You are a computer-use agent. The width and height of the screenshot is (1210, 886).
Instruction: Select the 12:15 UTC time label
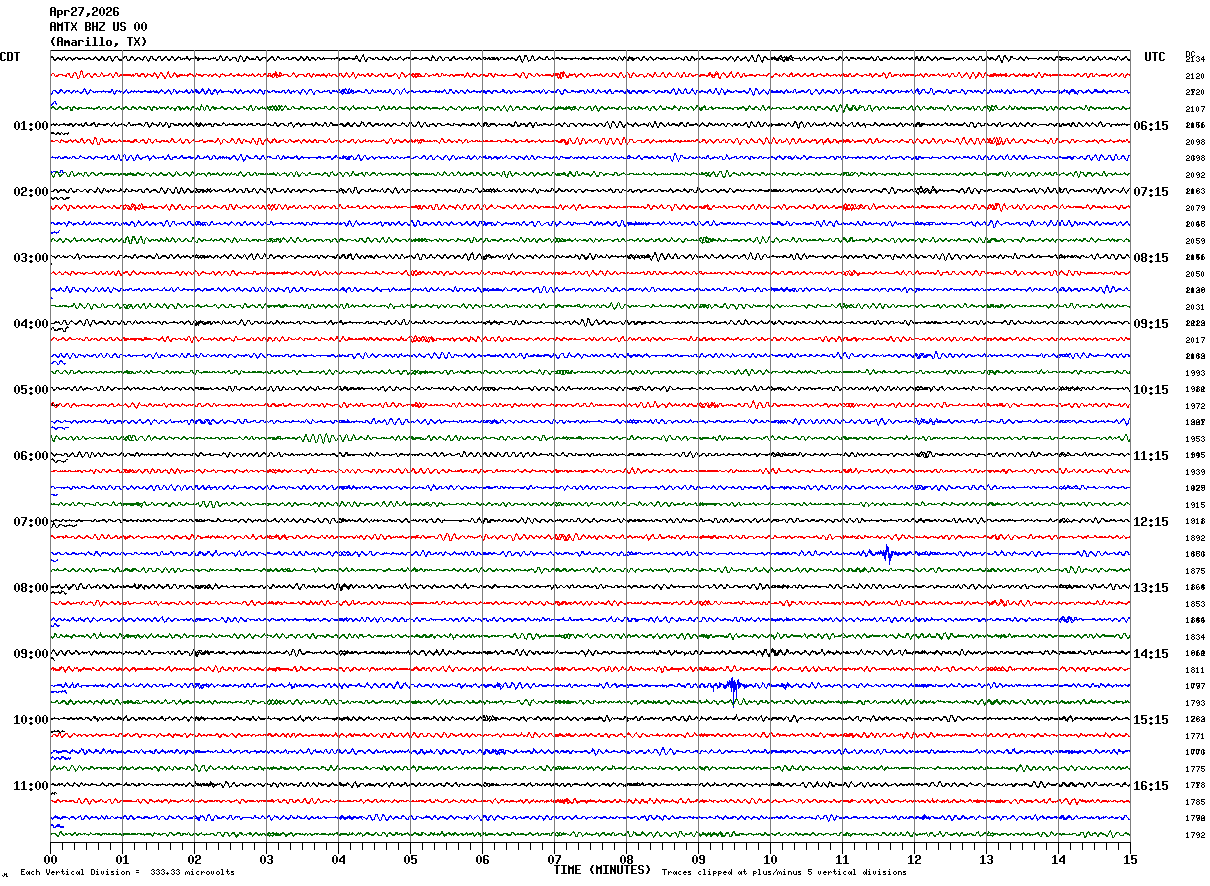tap(1150, 522)
